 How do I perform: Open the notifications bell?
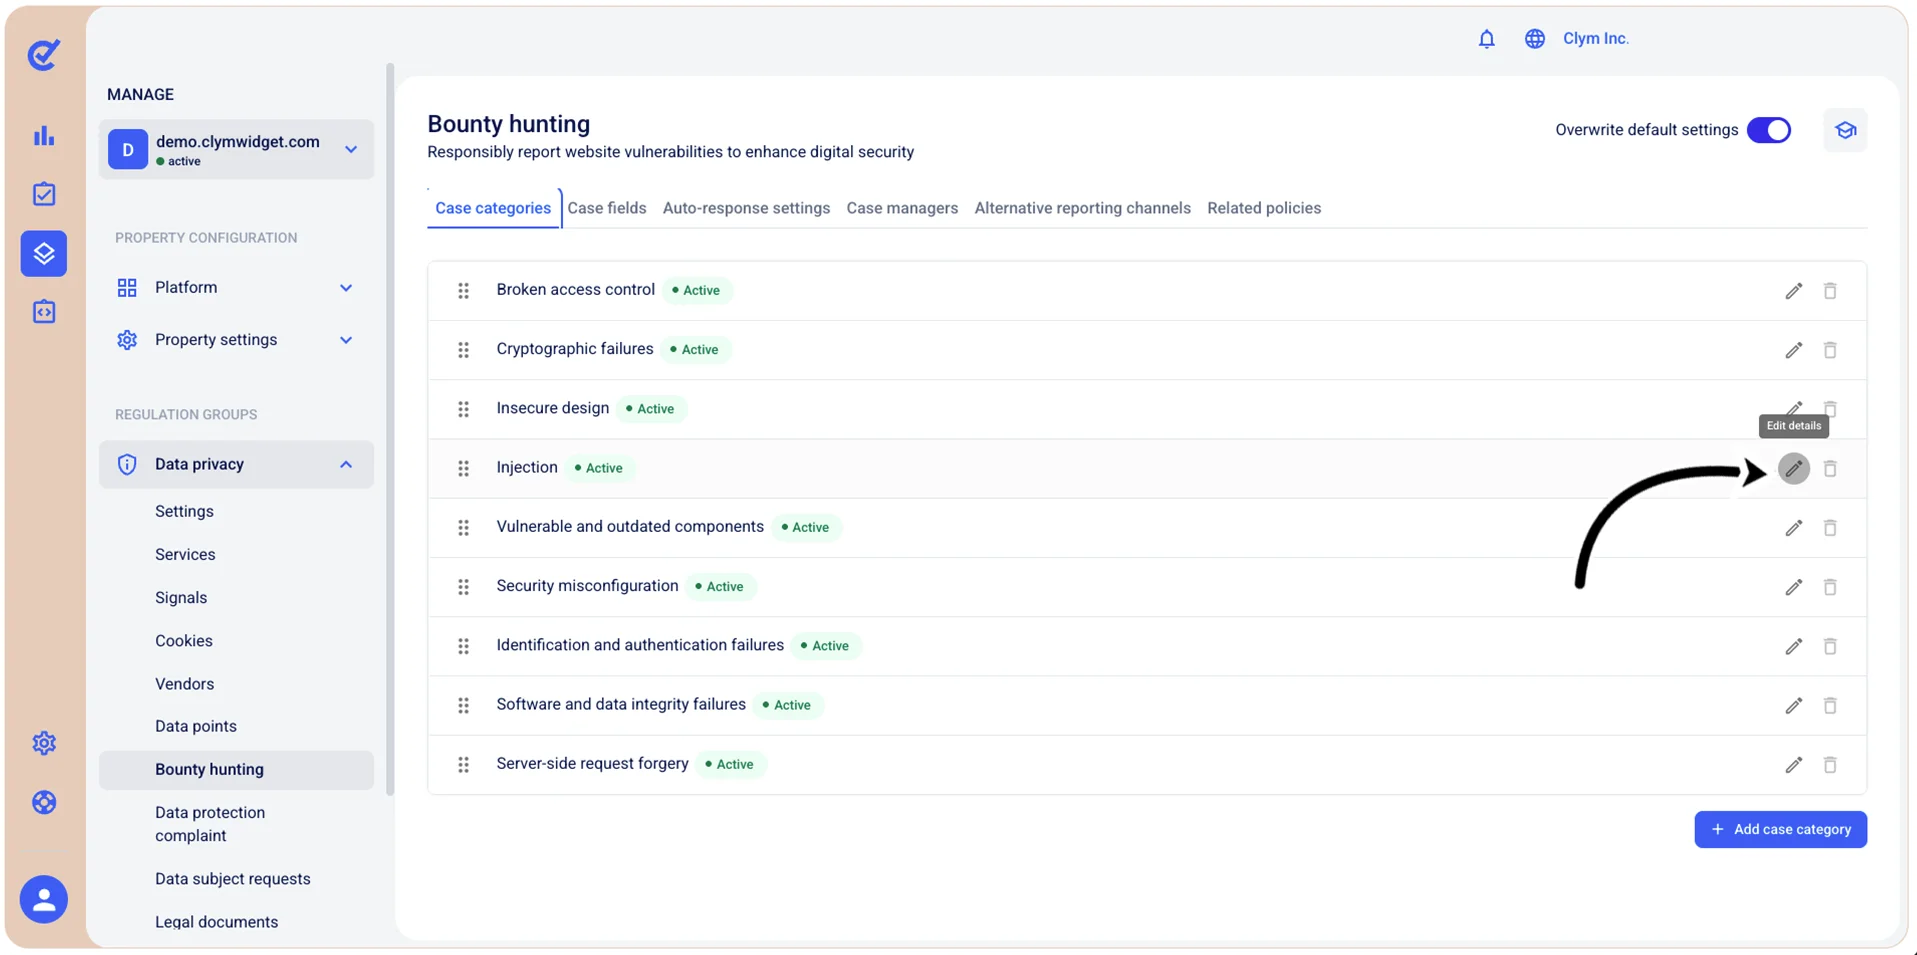point(1486,39)
